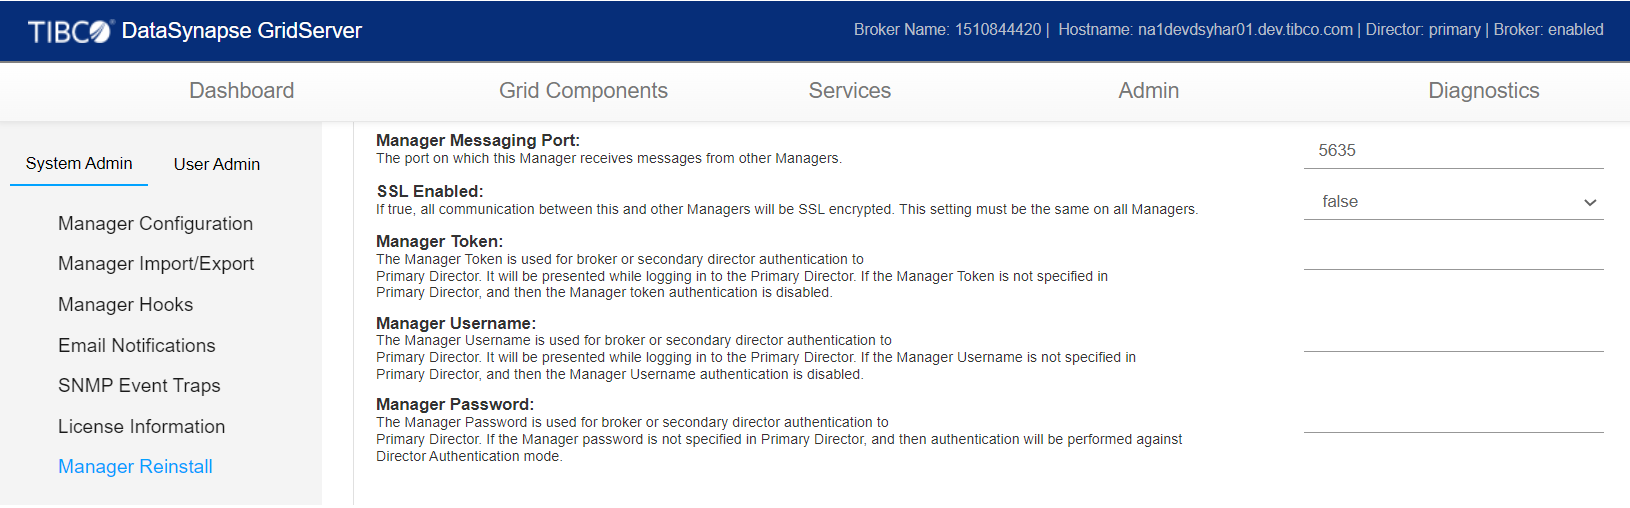Open the Services menu
The height and width of the screenshot is (508, 1630).
click(x=849, y=91)
